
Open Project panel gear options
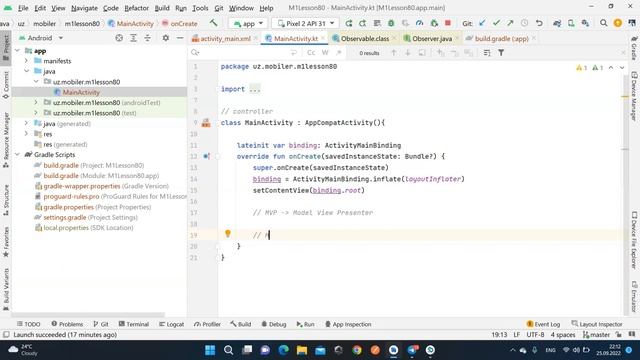click(x=165, y=38)
